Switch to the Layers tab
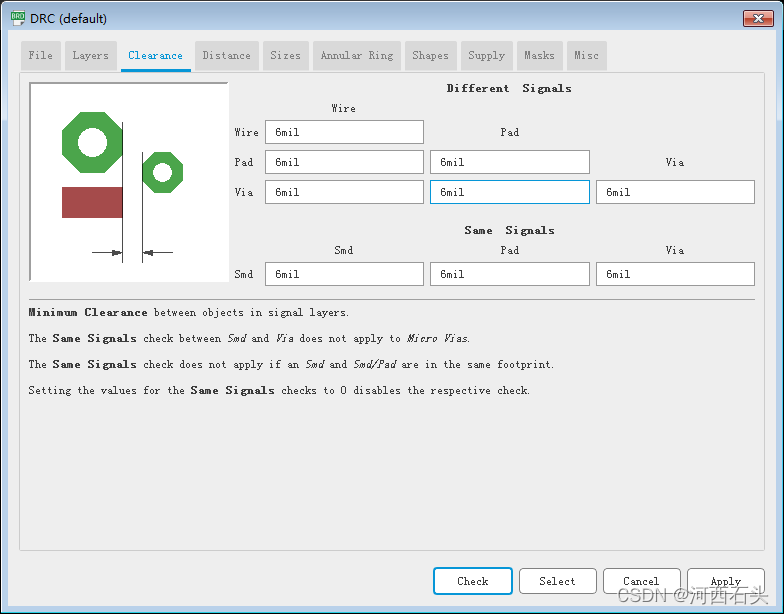Viewport: 784px width, 614px height. pyautogui.click(x=90, y=56)
